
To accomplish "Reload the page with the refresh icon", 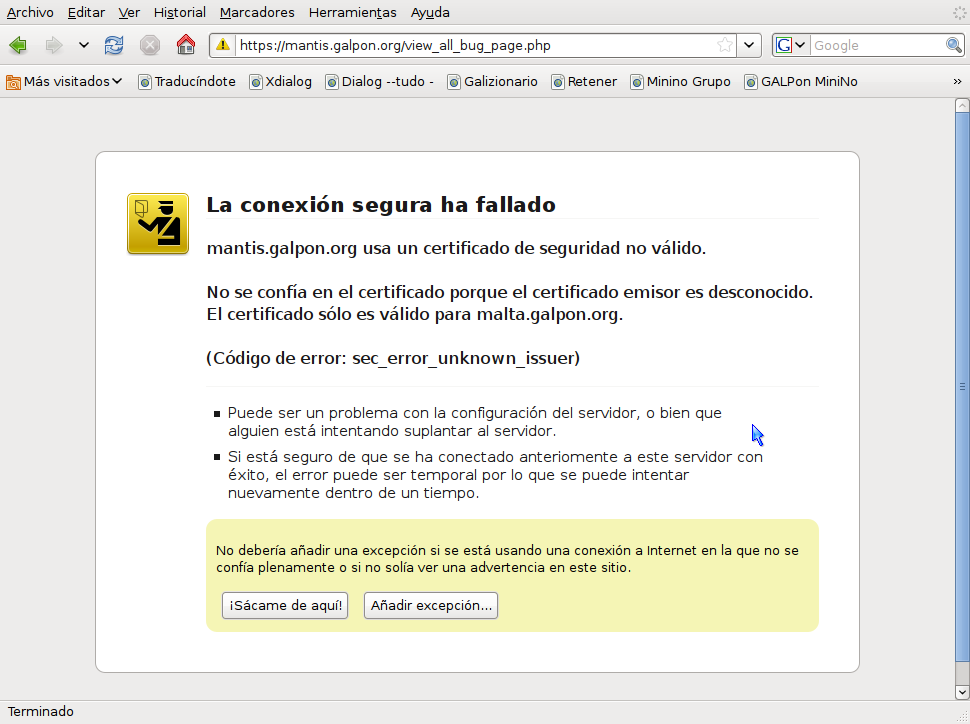I will tap(114, 45).
